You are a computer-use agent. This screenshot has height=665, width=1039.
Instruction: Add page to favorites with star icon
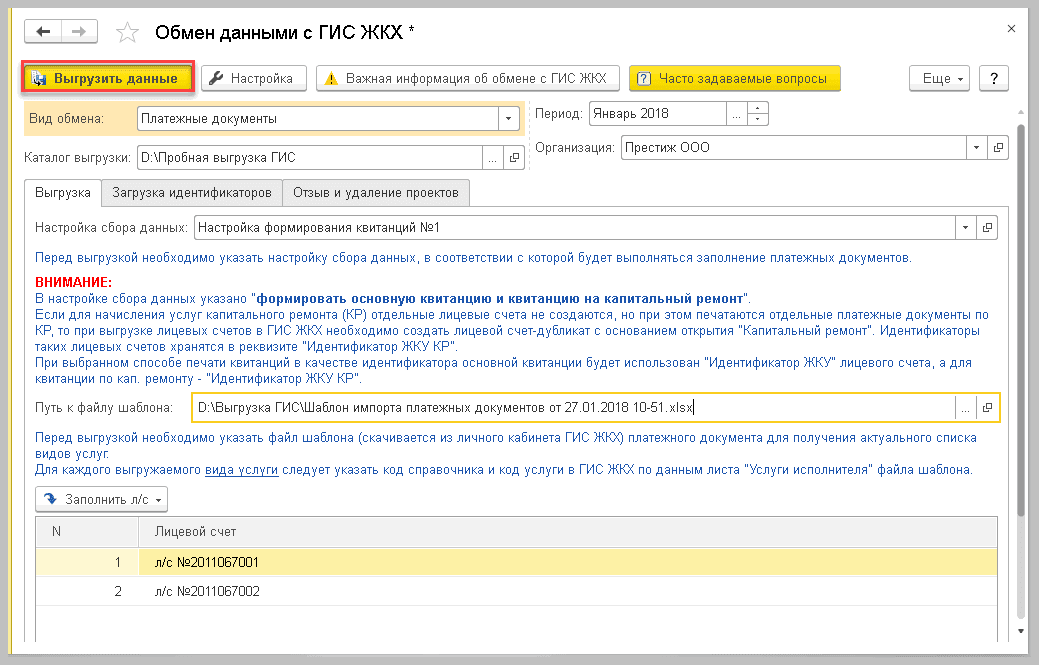[127, 33]
